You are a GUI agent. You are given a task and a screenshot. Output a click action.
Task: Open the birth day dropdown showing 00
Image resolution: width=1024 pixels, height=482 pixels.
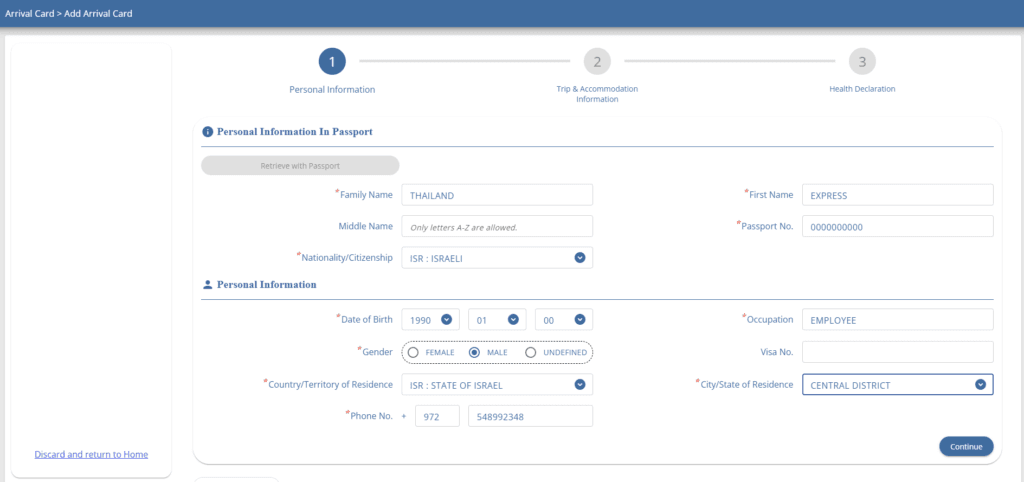coord(579,320)
